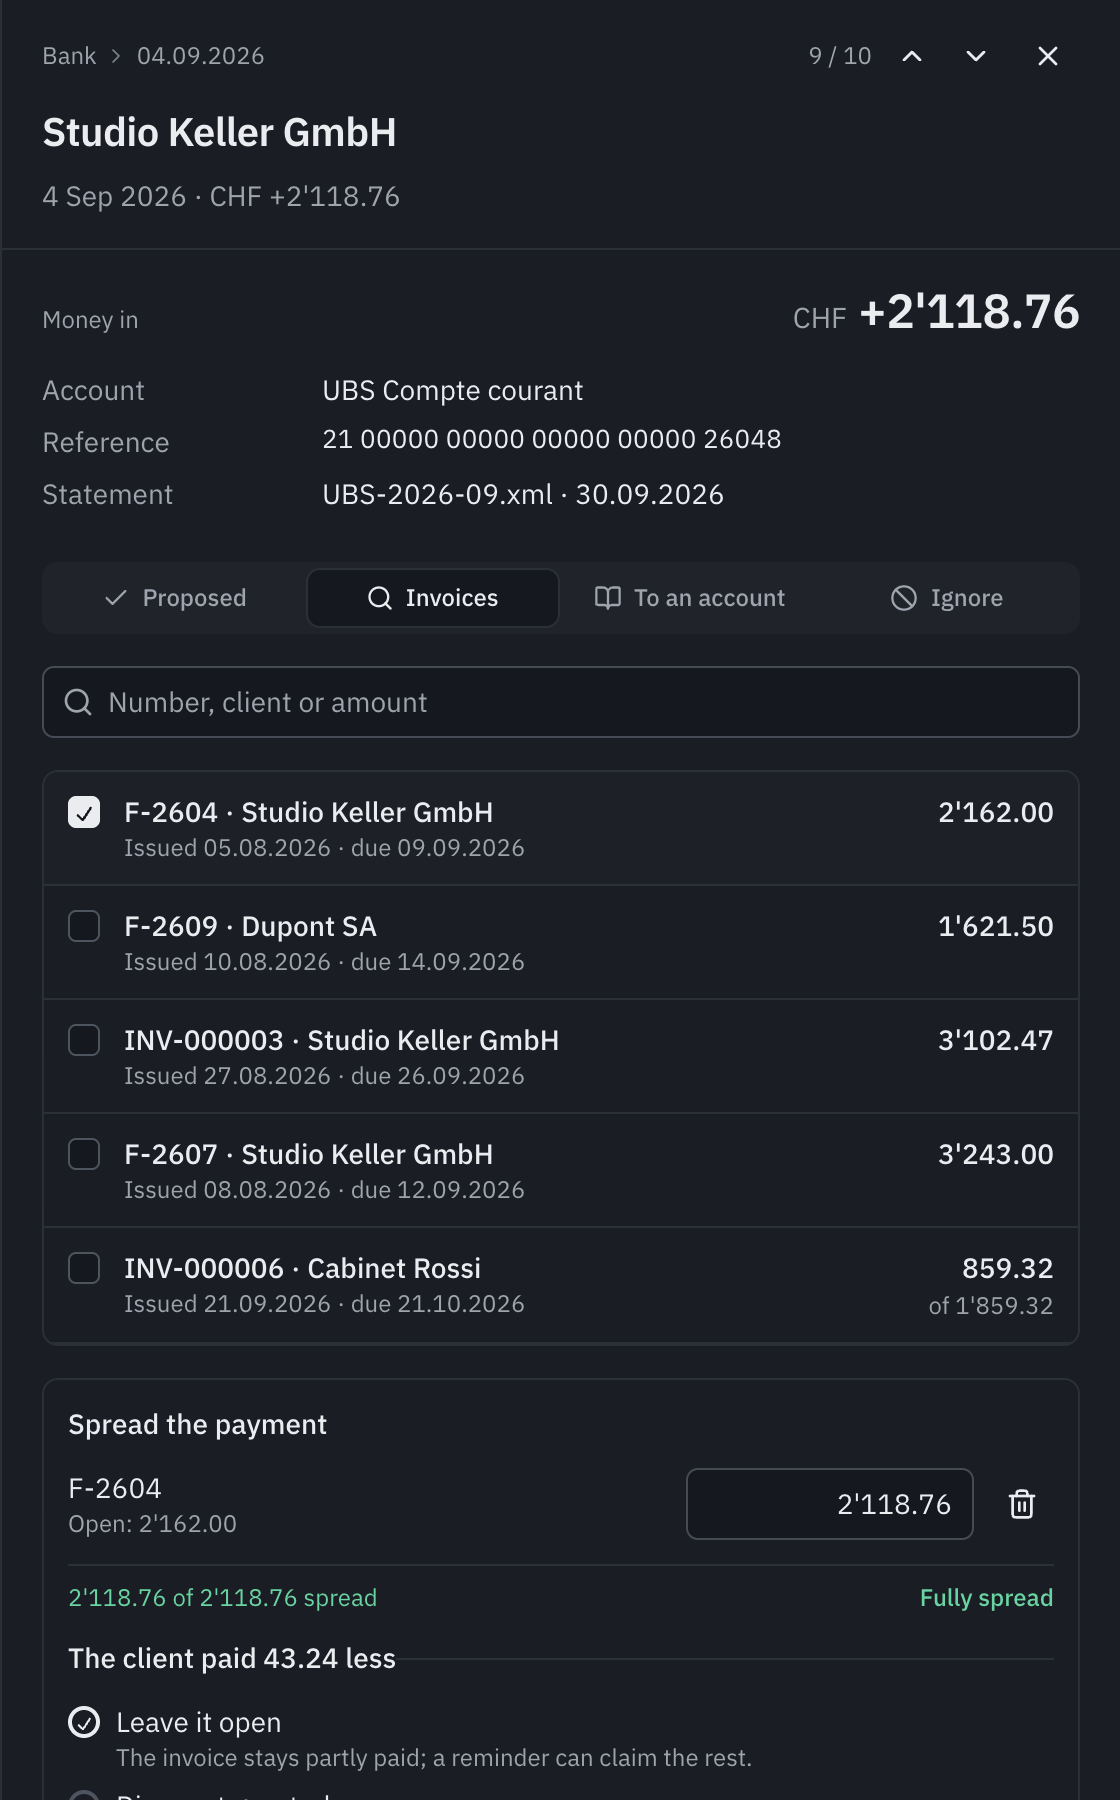The width and height of the screenshot is (1120, 1800).
Task: Switch to the To an account tab
Action: point(690,598)
